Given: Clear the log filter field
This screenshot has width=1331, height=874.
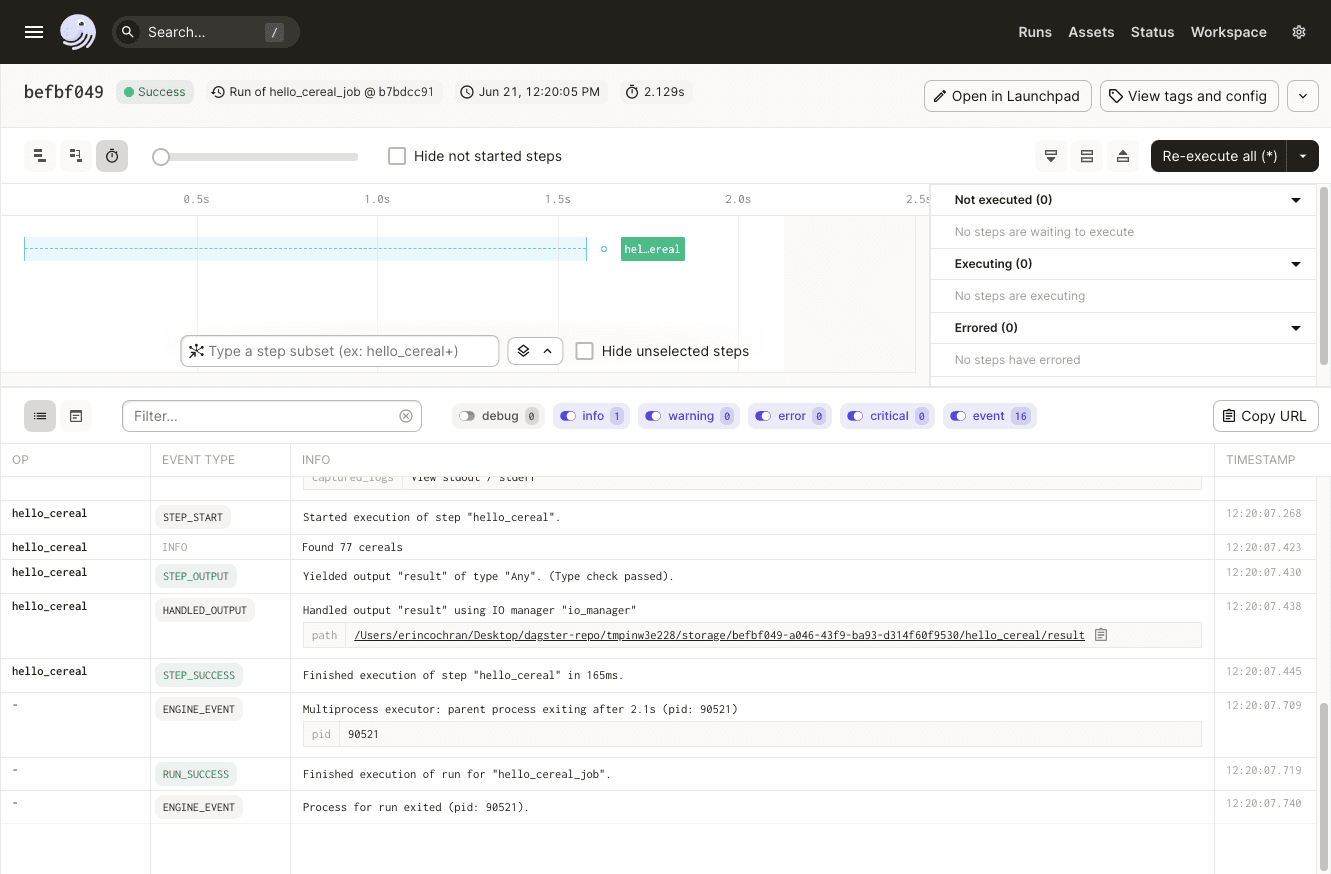Looking at the screenshot, I should point(406,416).
